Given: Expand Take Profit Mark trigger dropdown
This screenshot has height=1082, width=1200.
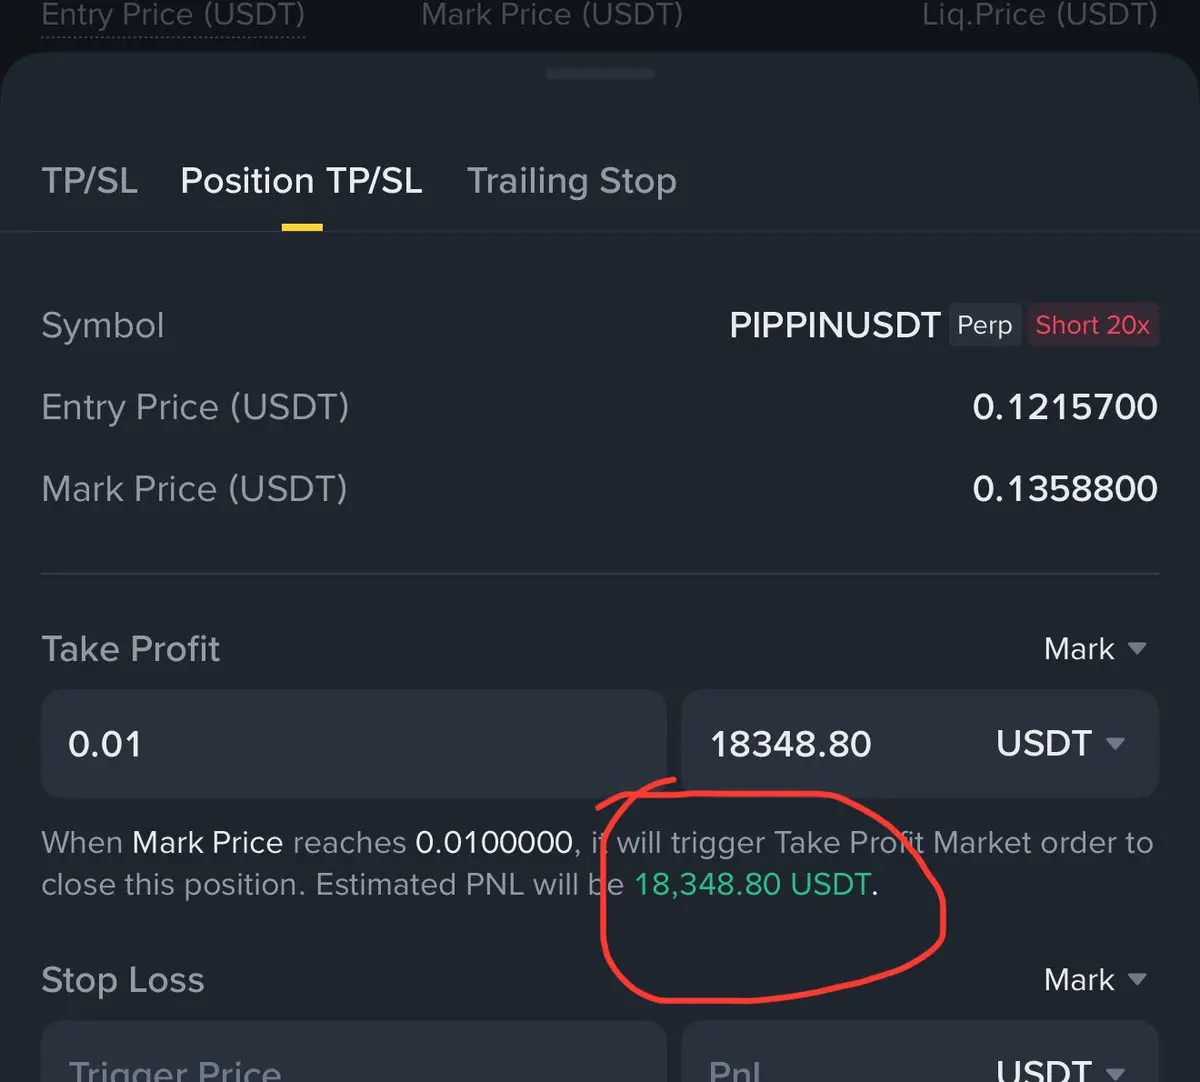Looking at the screenshot, I should point(1094,649).
